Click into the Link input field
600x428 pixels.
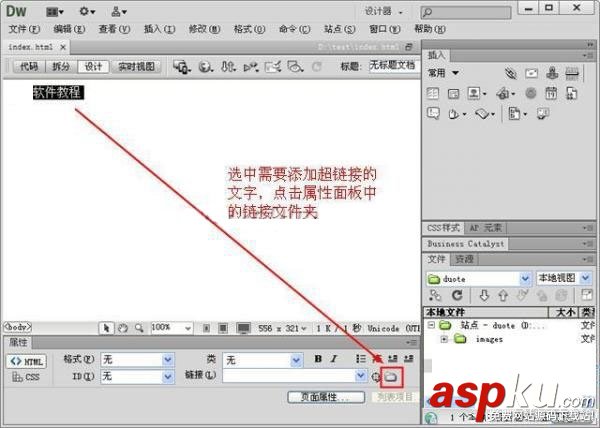(x=289, y=376)
